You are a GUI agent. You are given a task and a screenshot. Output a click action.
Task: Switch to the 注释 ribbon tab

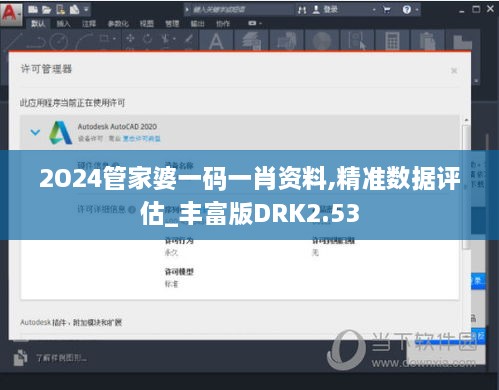89,24
